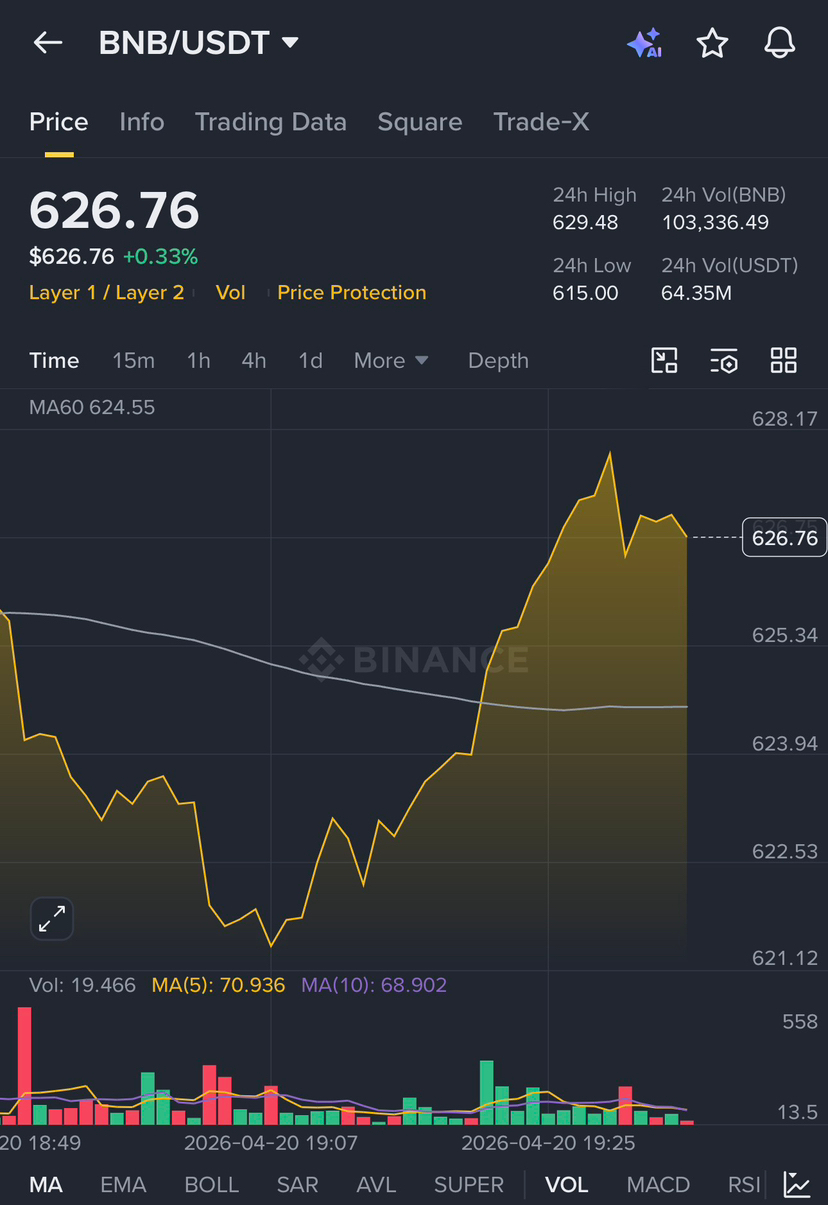Open the Square tab
This screenshot has height=1205, width=828.
click(420, 122)
